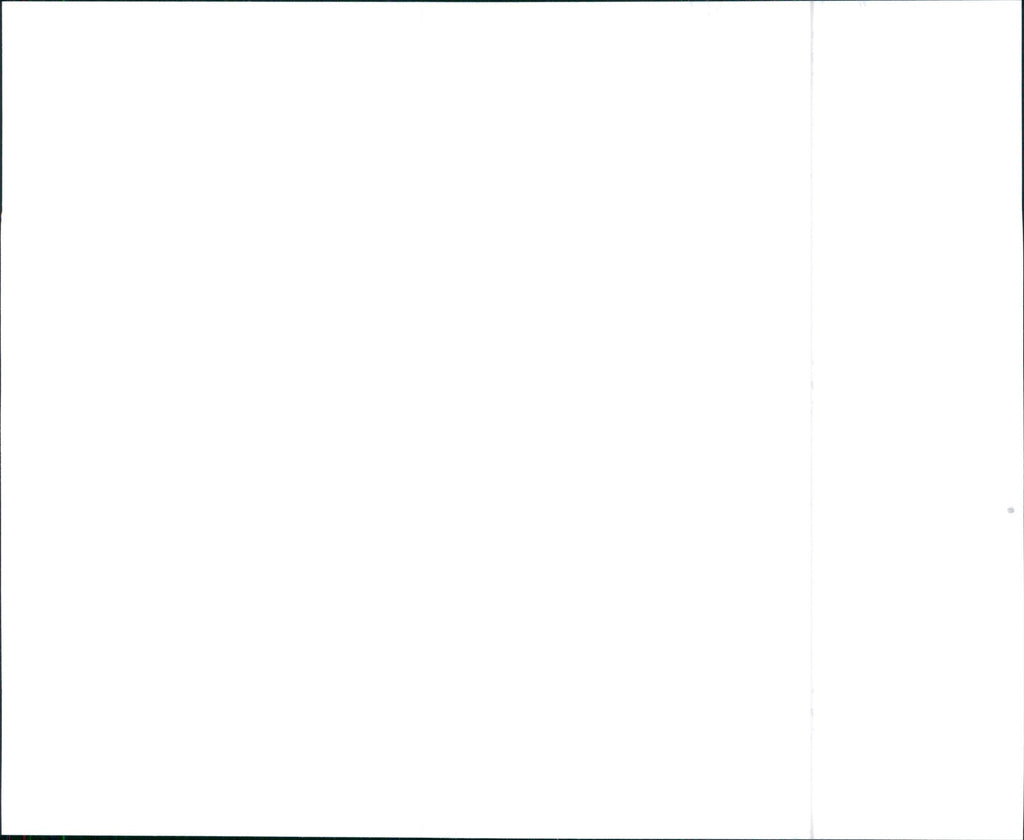Select the dark bottom border of the page

(x=512, y=837)
